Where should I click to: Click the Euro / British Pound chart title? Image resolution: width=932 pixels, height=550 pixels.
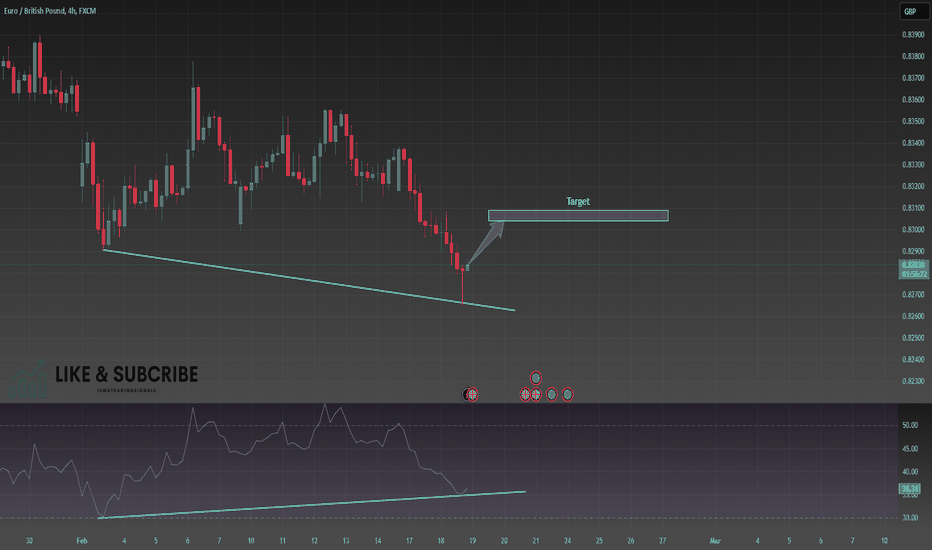pyautogui.click(x=50, y=11)
